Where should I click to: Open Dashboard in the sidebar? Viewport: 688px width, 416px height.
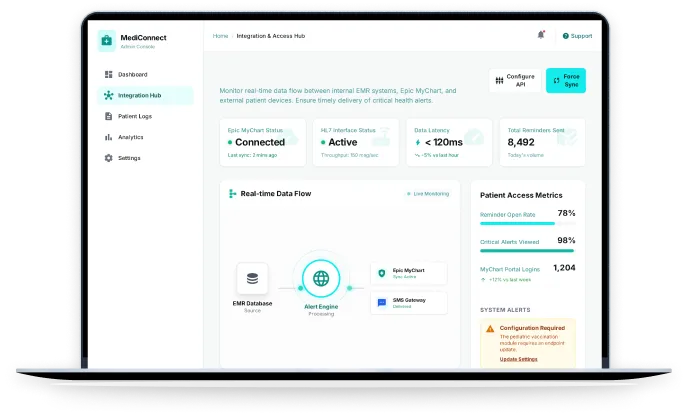[132, 74]
